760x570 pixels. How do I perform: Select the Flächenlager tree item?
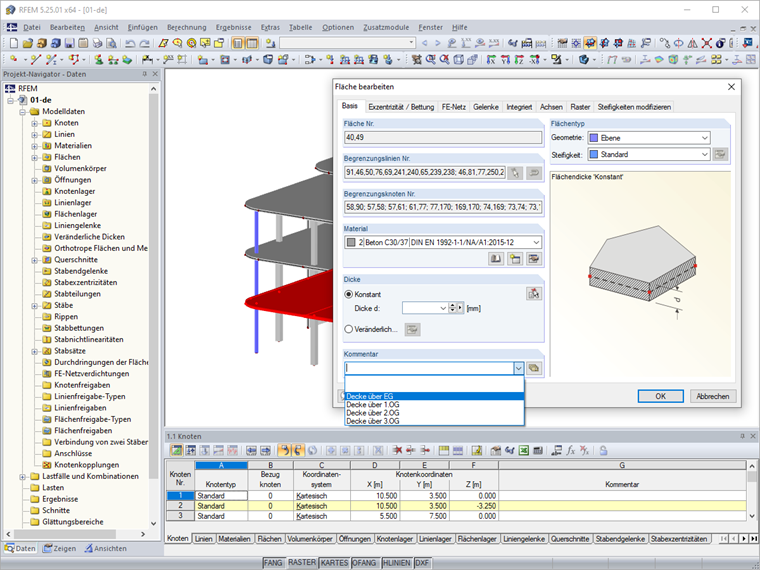click(x=75, y=214)
